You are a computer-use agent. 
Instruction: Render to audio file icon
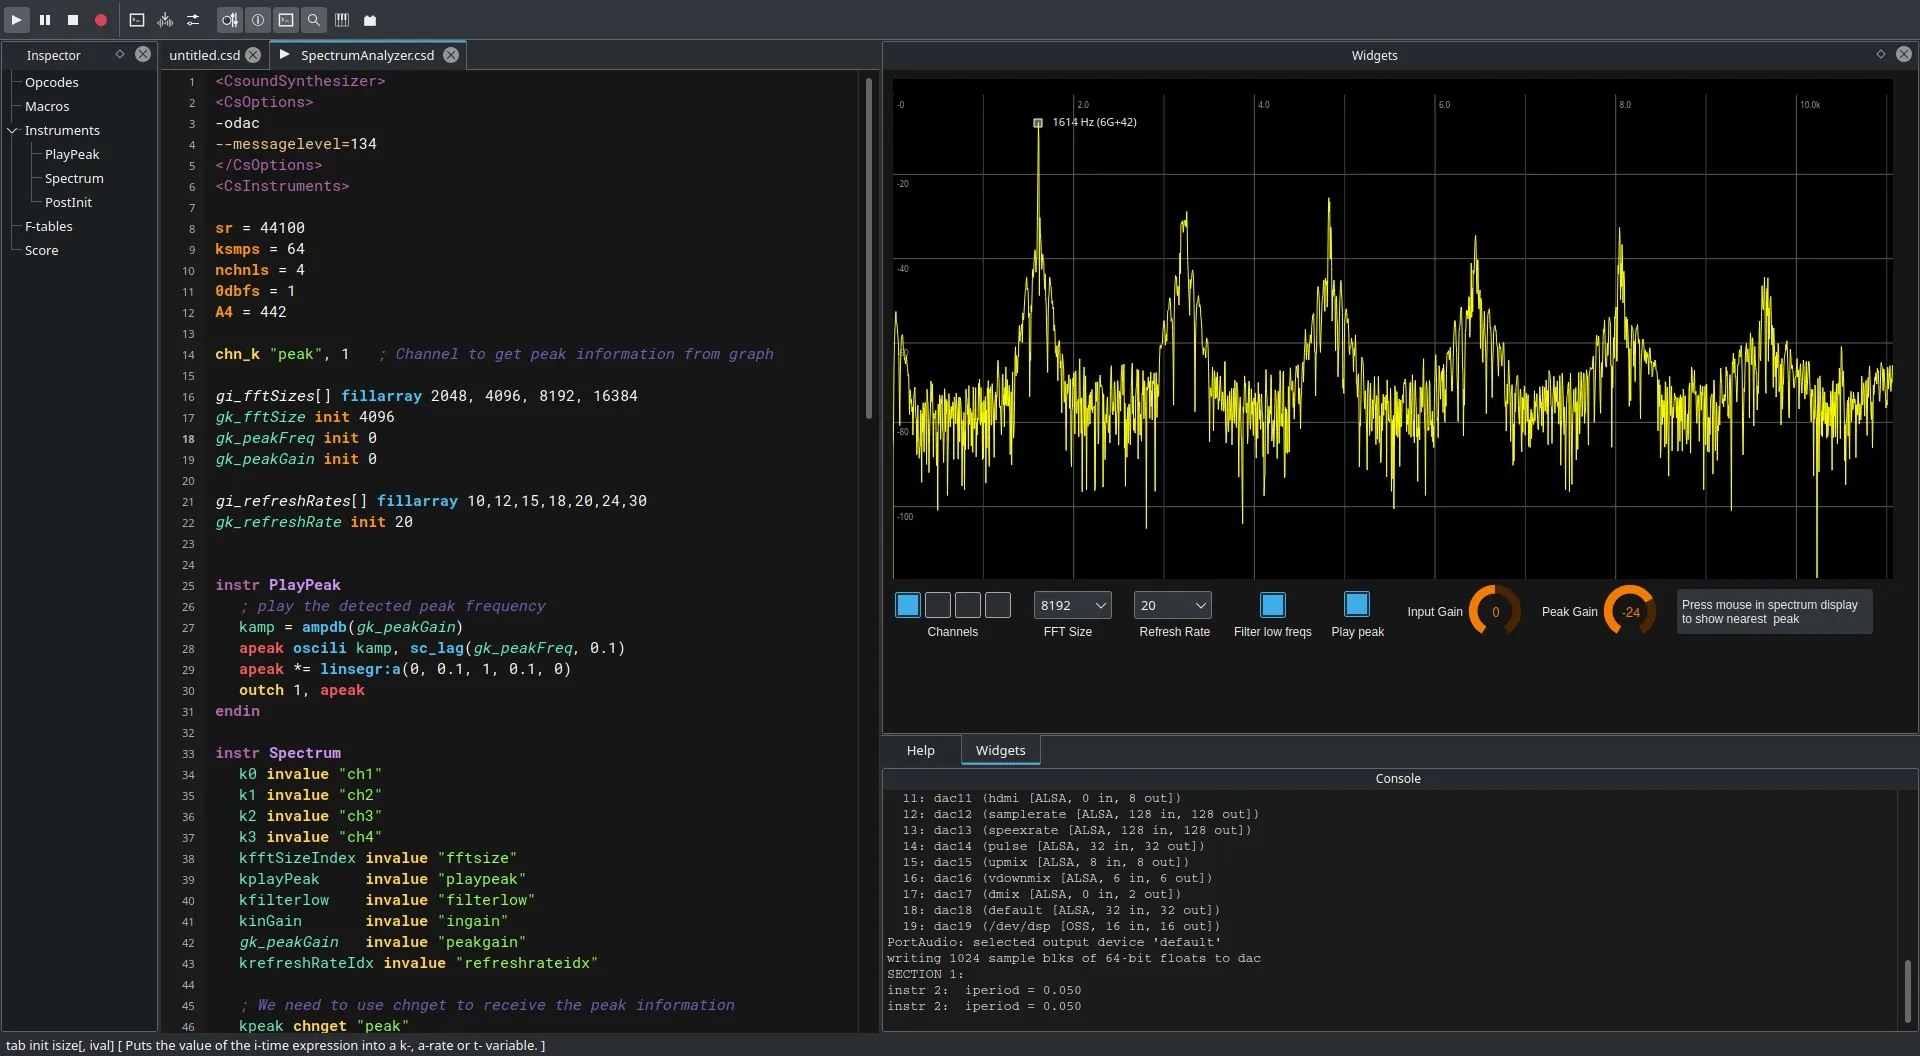(165, 20)
